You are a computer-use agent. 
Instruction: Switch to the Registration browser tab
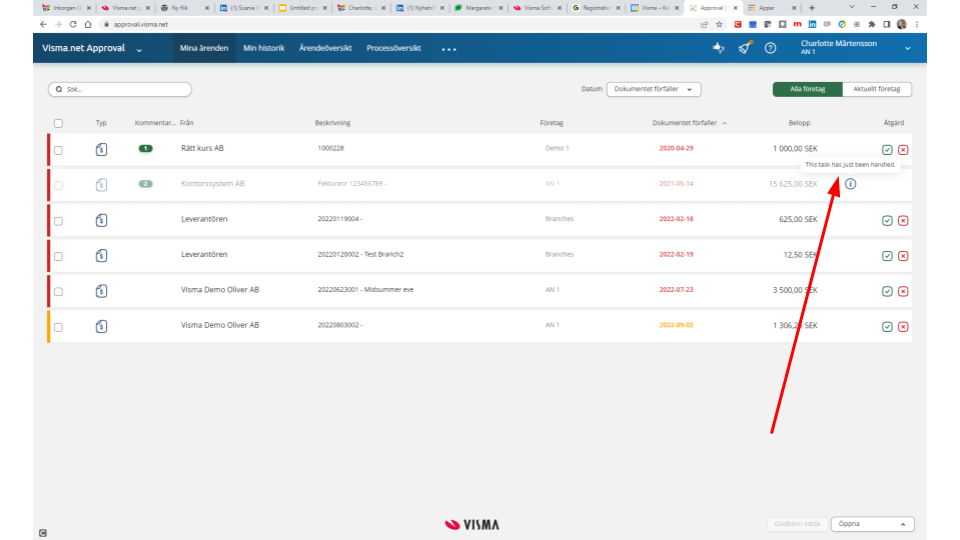pyautogui.click(x=596, y=8)
